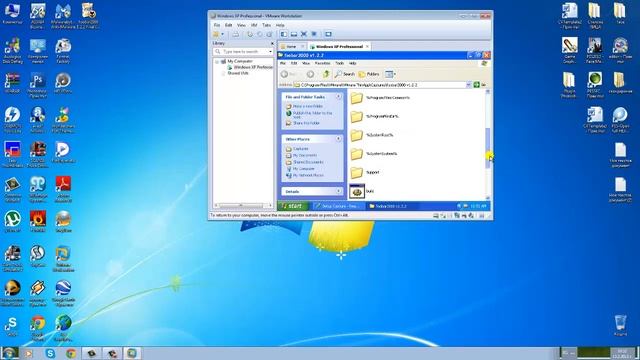Close the Library panel

[272, 43]
